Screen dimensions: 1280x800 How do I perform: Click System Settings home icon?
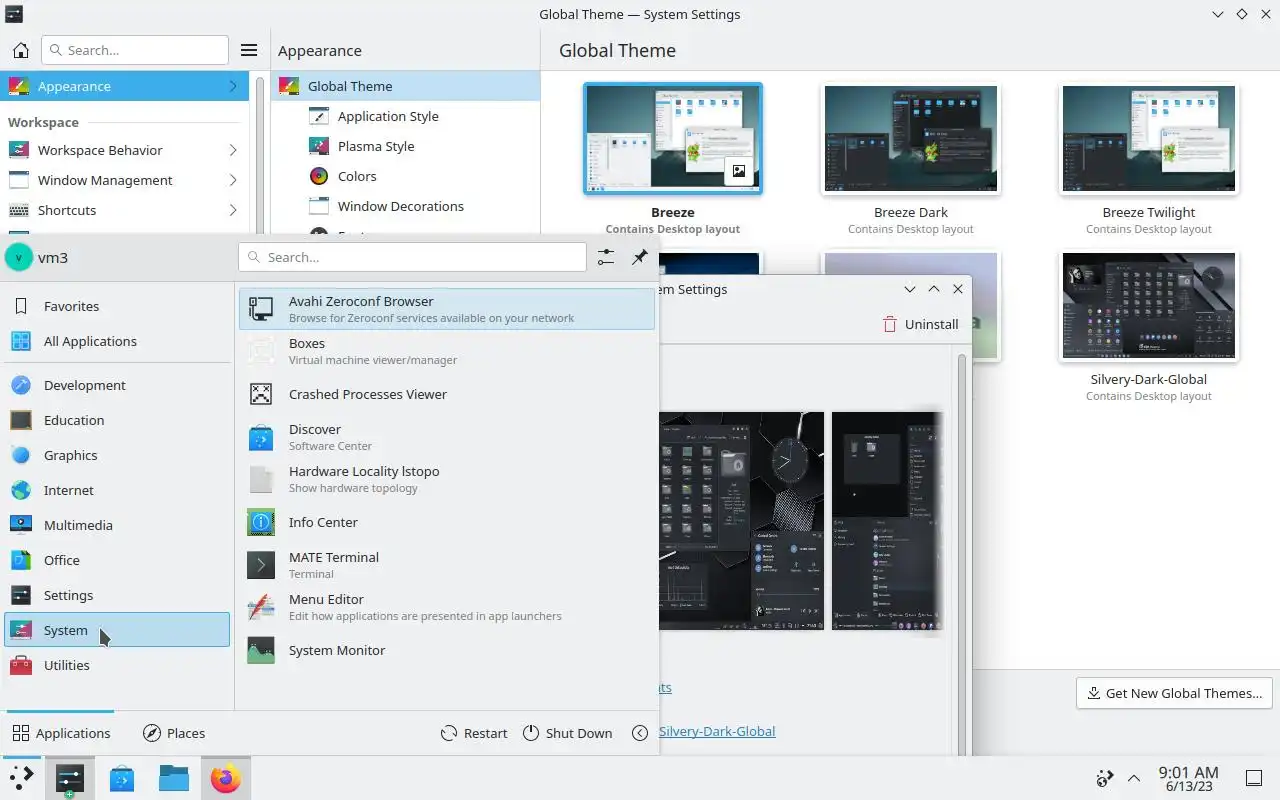click(20, 50)
